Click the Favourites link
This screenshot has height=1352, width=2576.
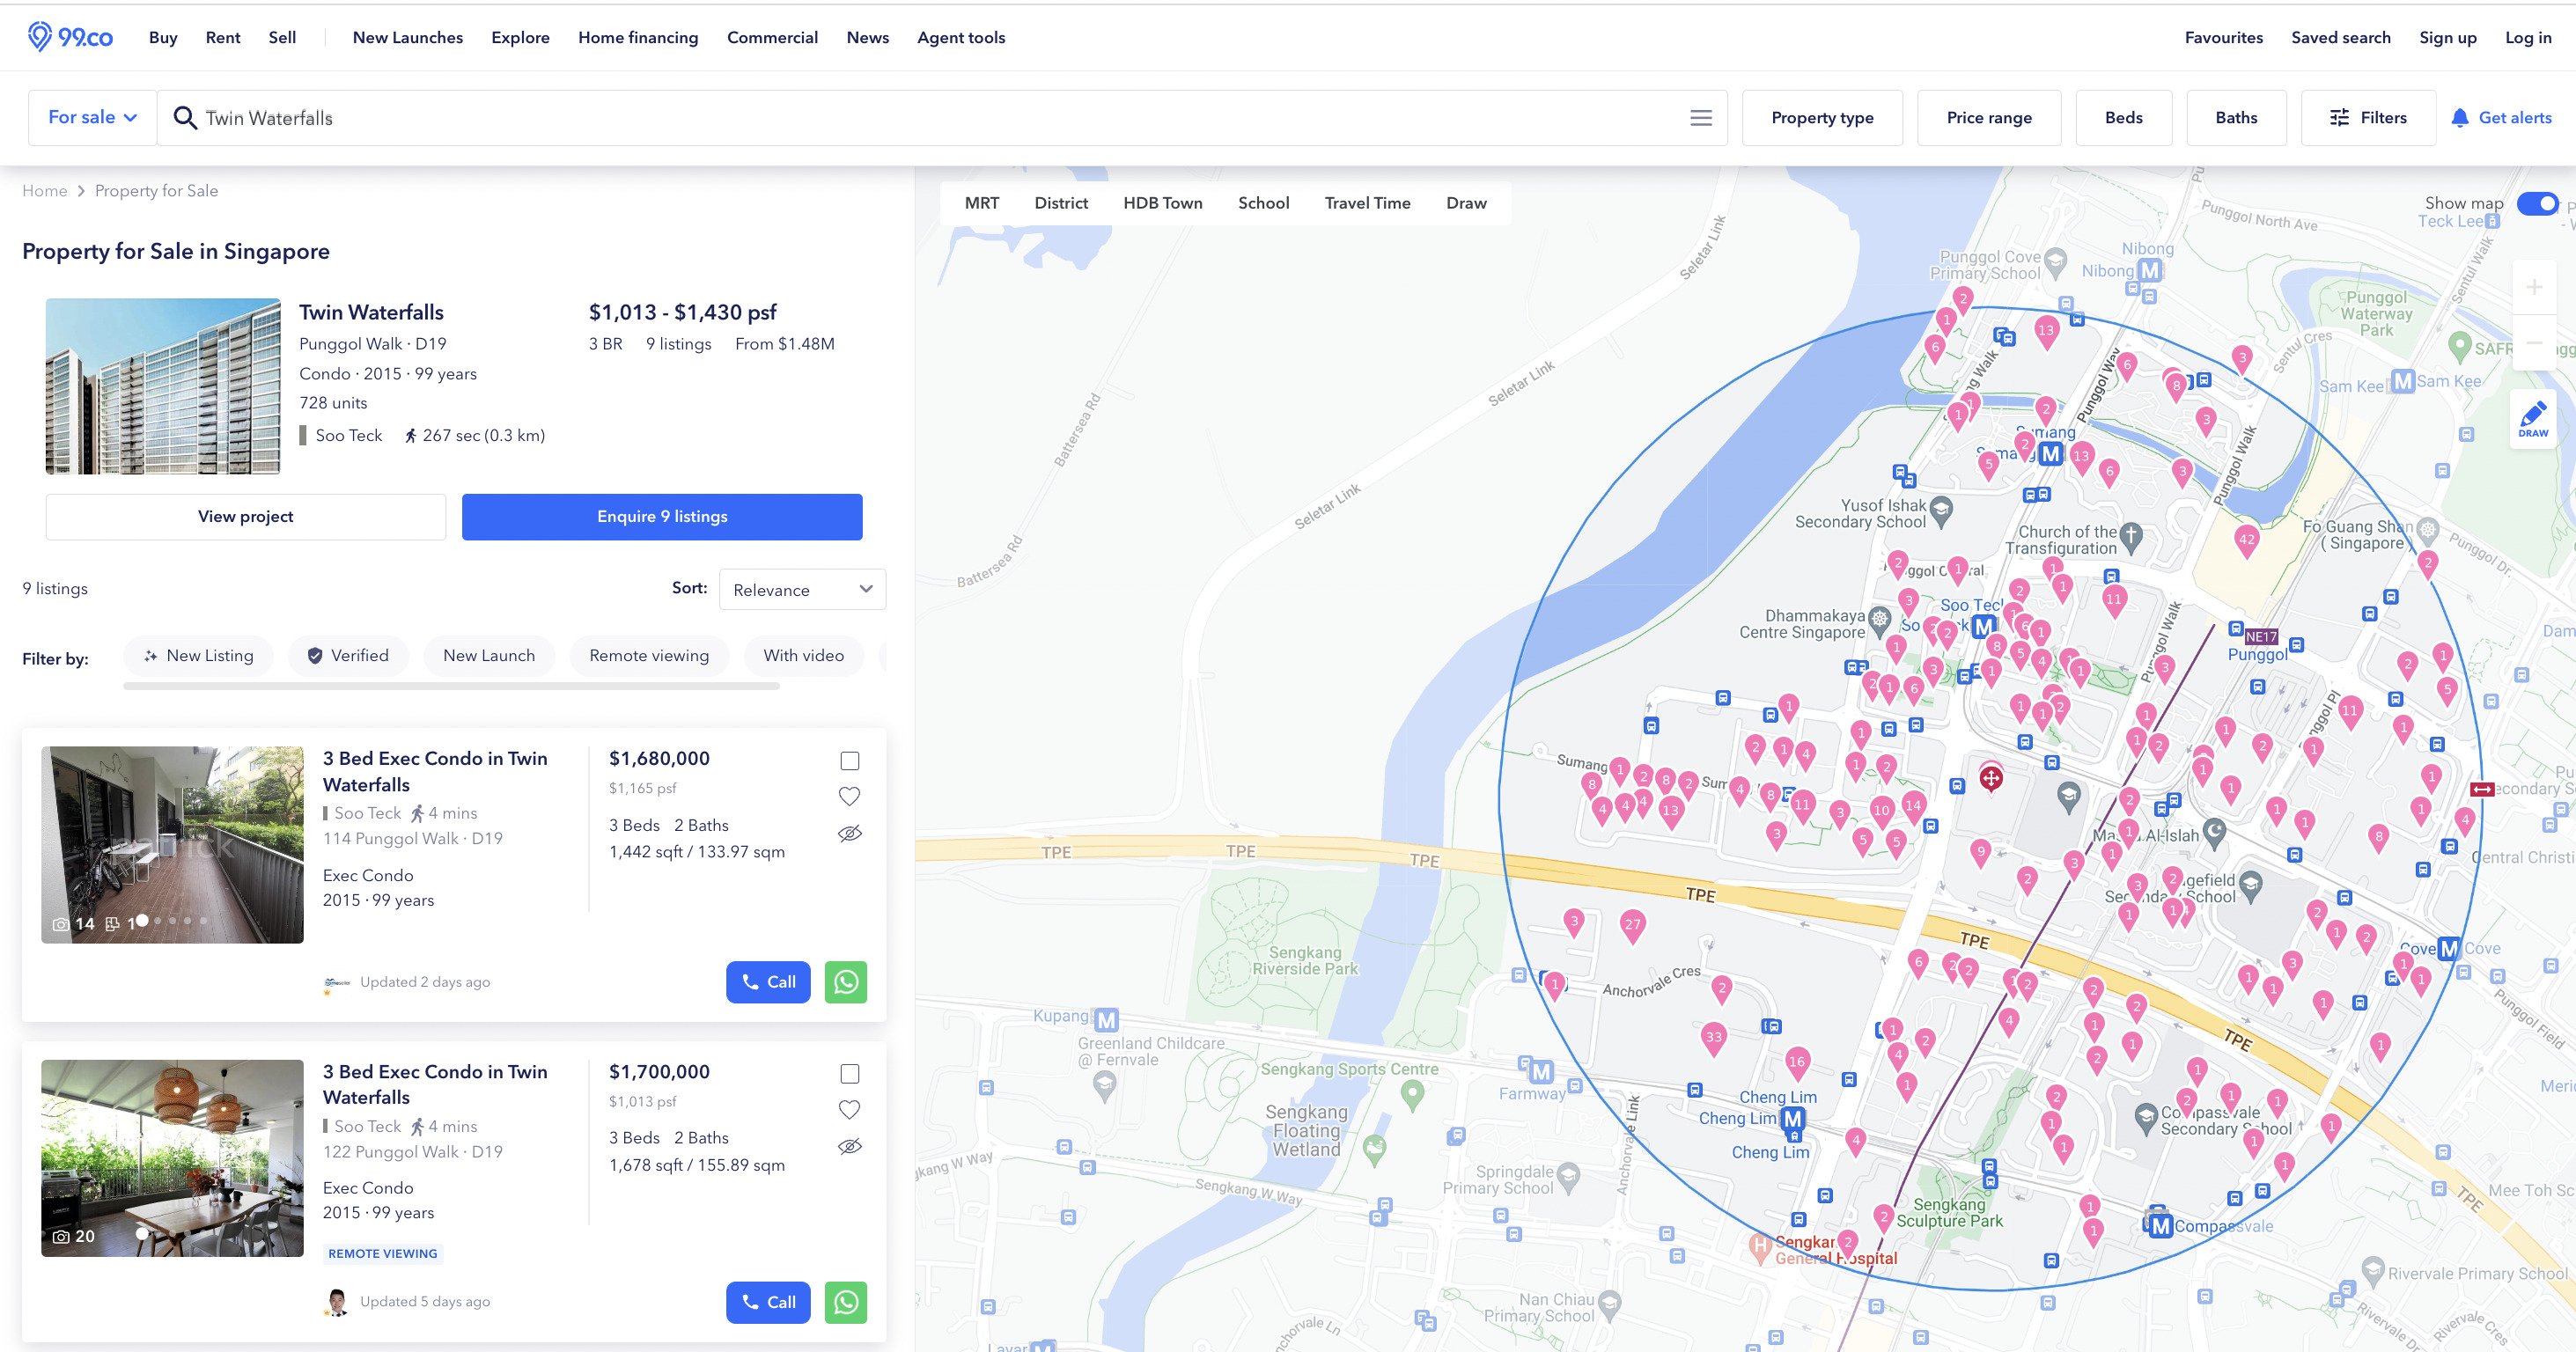(x=2223, y=37)
